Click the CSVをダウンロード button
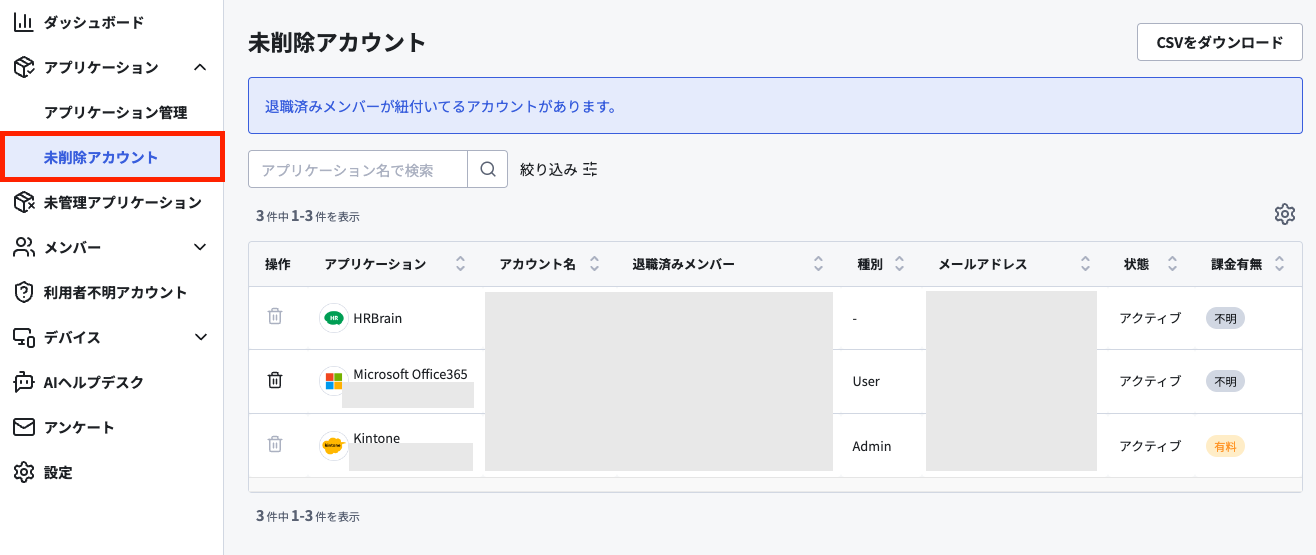Image resolution: width=1316 pixels, height=555 pixels. [x=1220, y=42]
